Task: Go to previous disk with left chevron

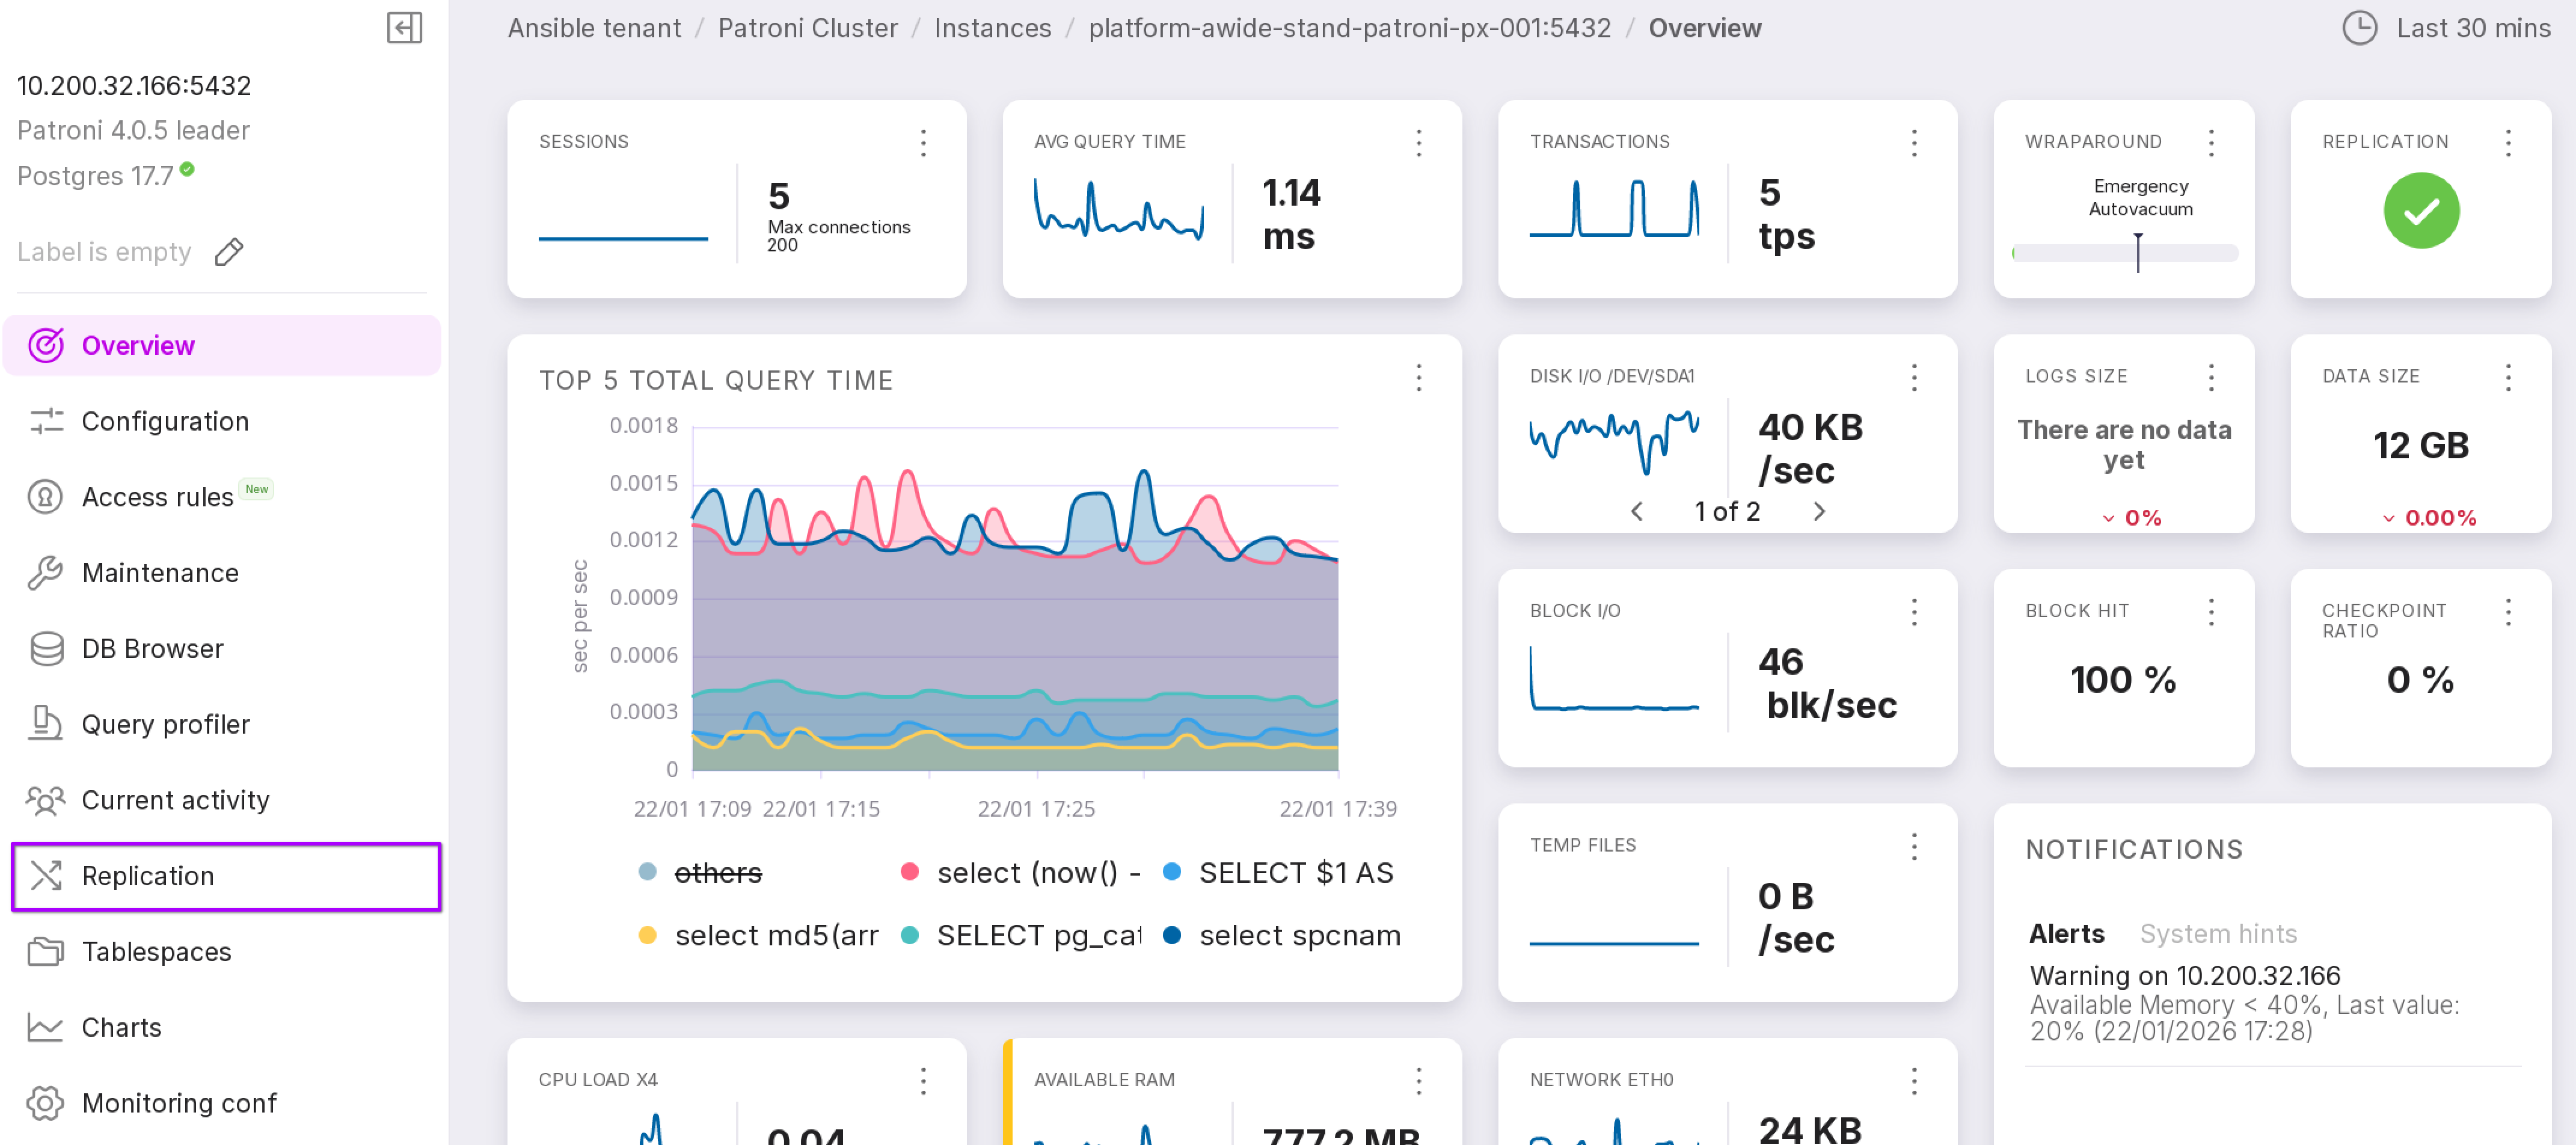Action: pyautogui.click(x=1636, y=511)
